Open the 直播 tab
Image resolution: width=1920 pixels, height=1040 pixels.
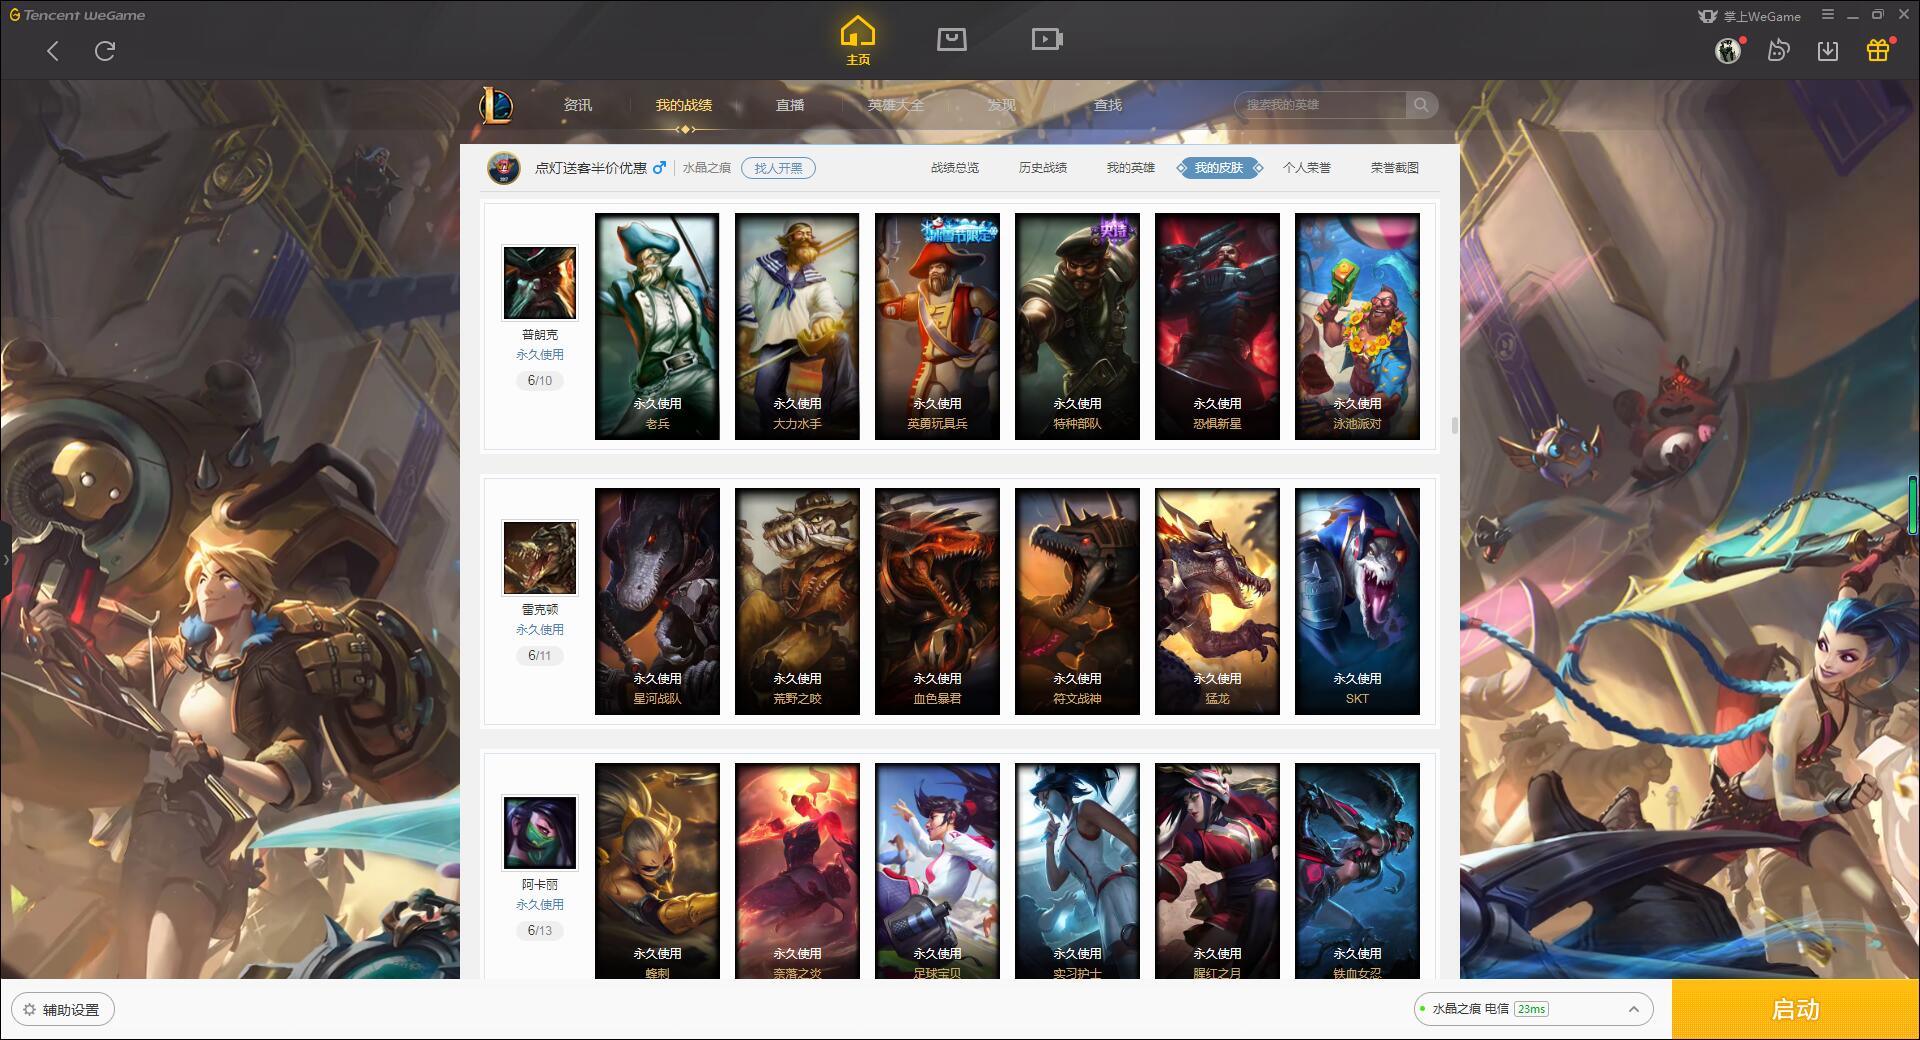point(790,105)
